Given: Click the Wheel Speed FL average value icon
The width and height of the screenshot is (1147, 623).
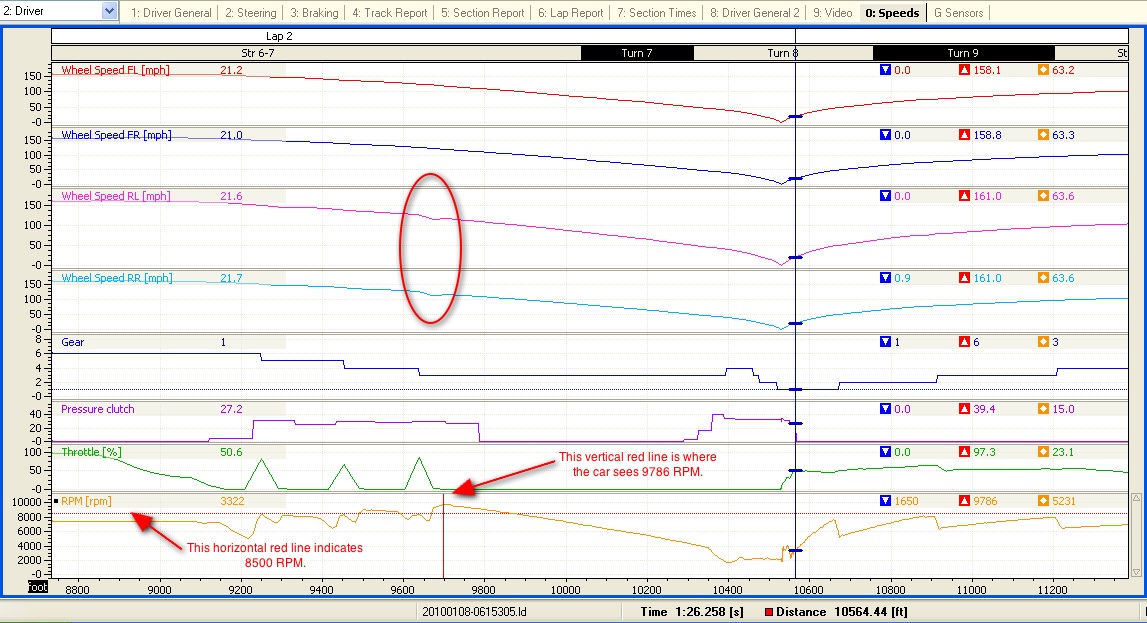Looking at the screenshot, I should point(1043,70).
